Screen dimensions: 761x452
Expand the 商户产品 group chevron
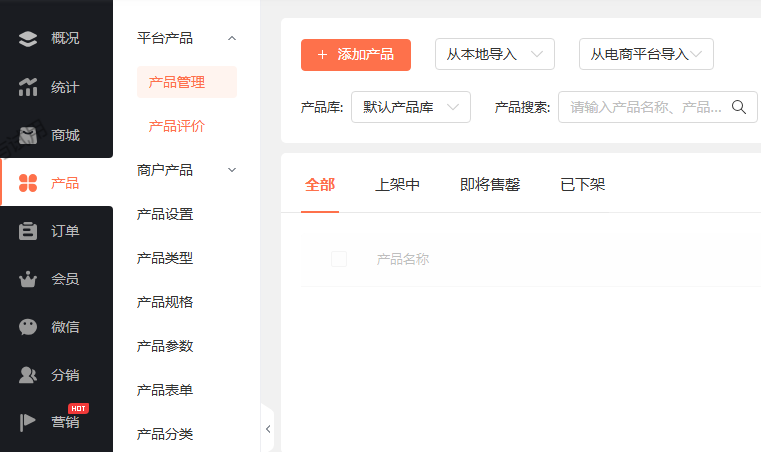232,170
